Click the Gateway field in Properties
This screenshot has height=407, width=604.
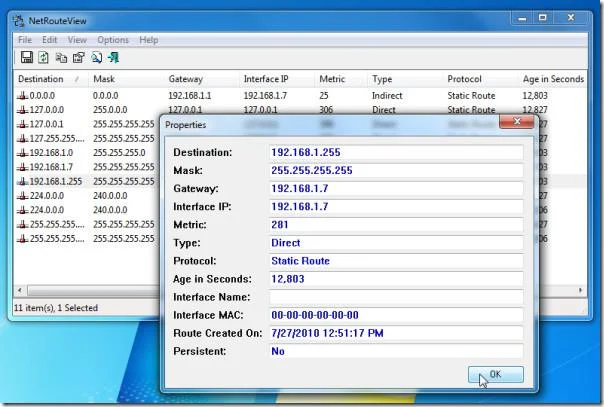(x=396, y=189)
